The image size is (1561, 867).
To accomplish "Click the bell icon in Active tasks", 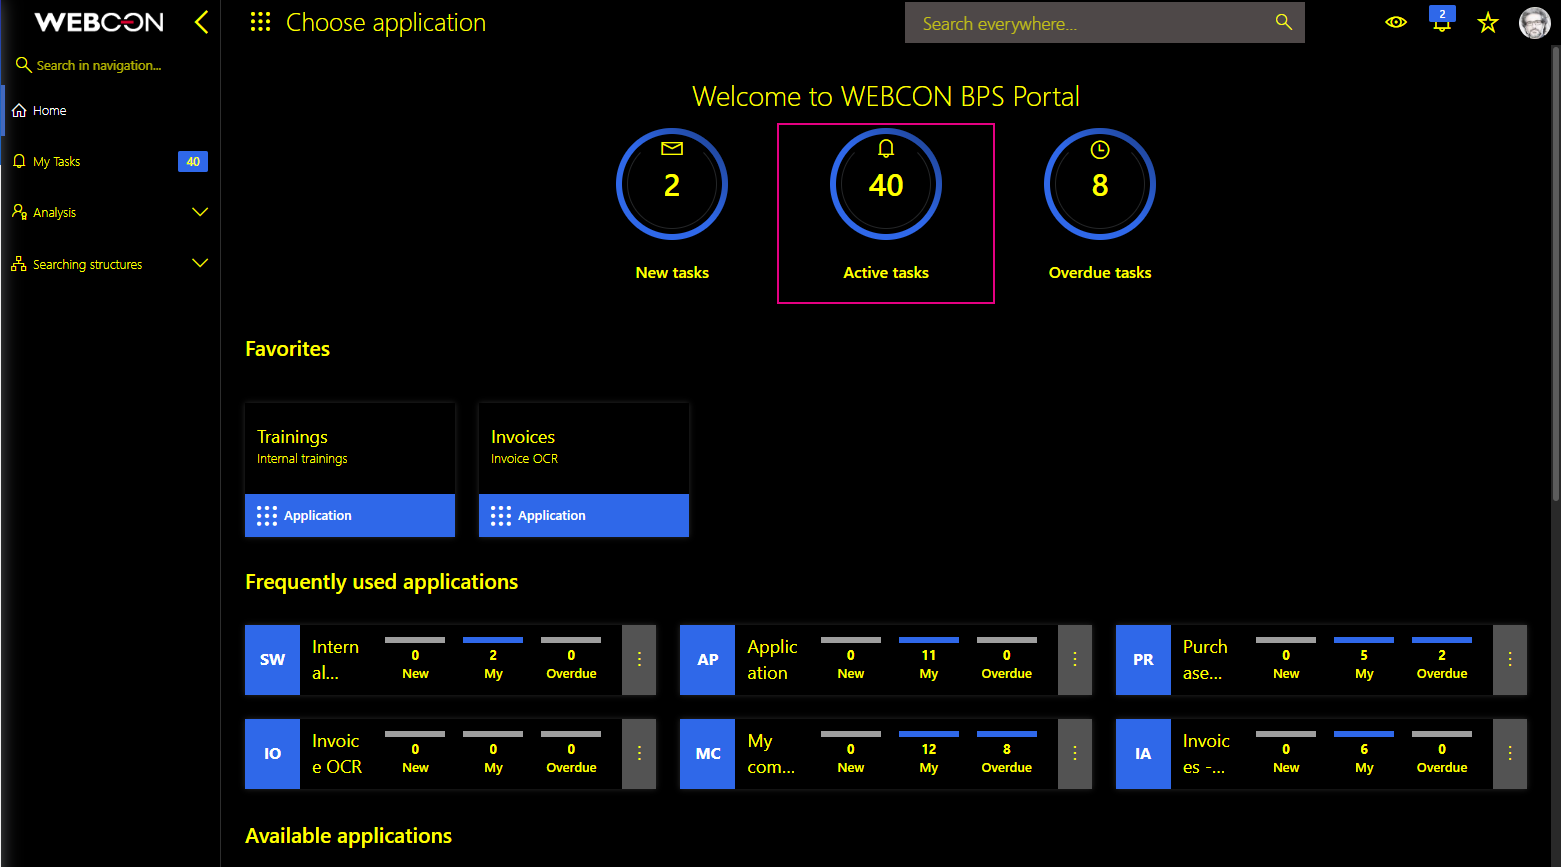I will coord(886,148).
